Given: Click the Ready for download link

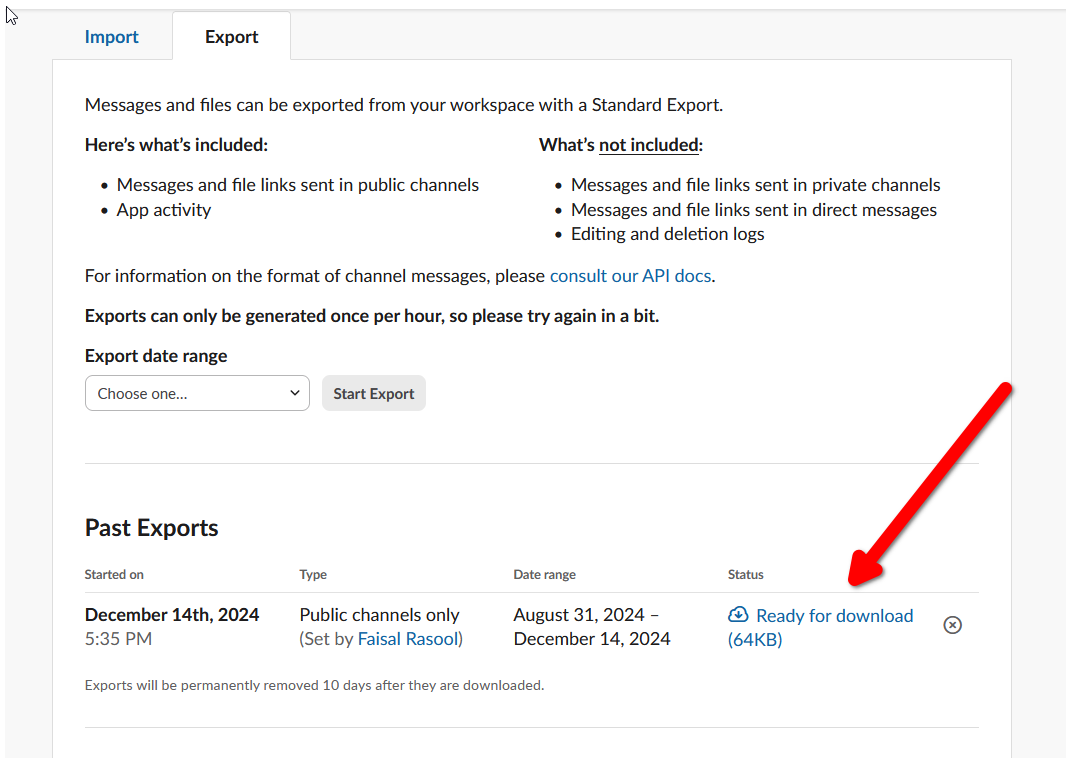Looking at the screenshot, I should coord(821,627).
